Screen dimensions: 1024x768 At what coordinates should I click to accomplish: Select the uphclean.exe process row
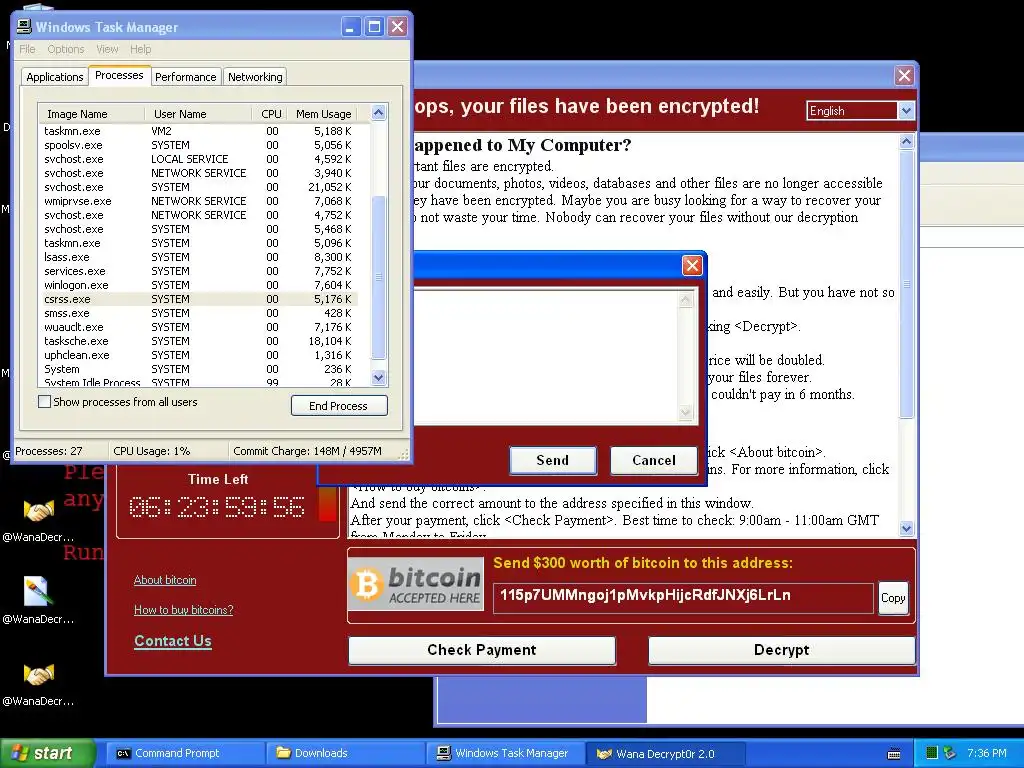click(199, 355)
